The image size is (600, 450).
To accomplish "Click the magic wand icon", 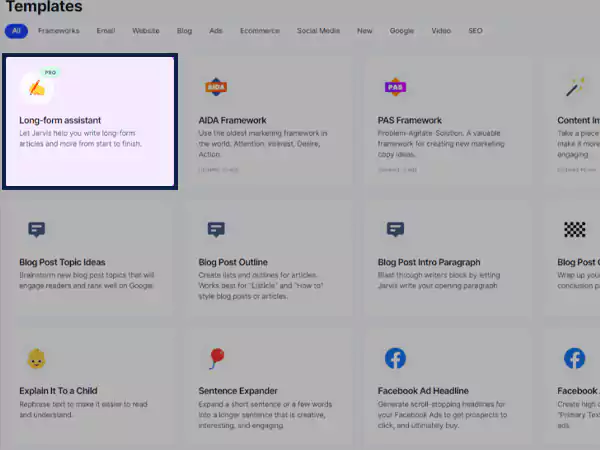I will [574, 88].
